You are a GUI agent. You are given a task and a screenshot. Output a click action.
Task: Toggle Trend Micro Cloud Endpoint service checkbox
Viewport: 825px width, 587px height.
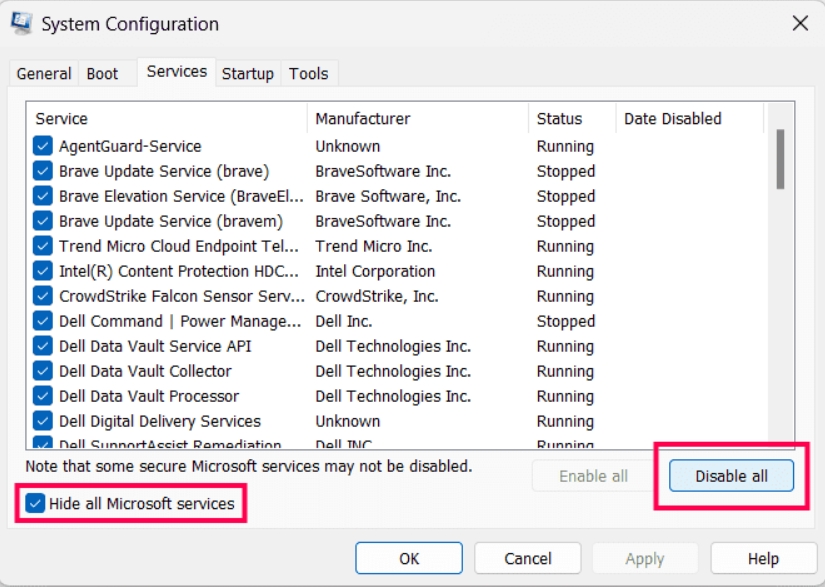click(43, 246)
